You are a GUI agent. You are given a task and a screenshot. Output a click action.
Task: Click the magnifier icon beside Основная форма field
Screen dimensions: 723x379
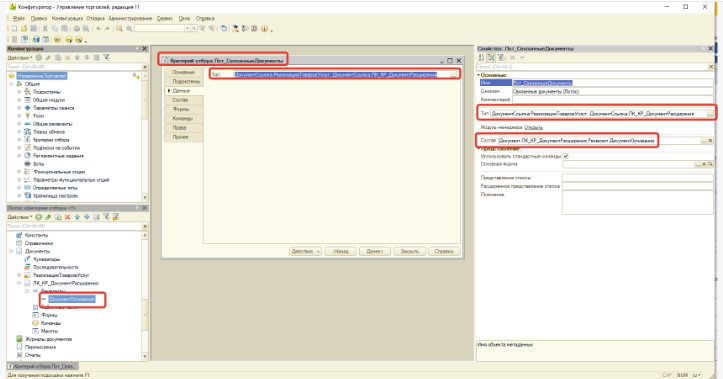point(711,164)
